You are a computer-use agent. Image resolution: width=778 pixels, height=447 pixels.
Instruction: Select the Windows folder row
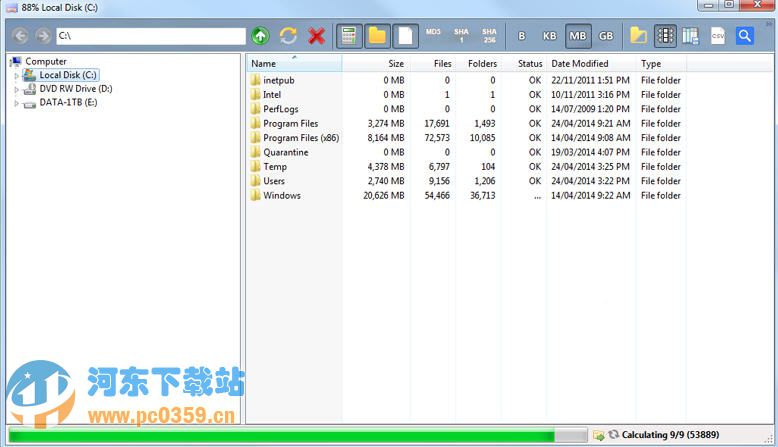pyautogui.click(x=466, y=195)
